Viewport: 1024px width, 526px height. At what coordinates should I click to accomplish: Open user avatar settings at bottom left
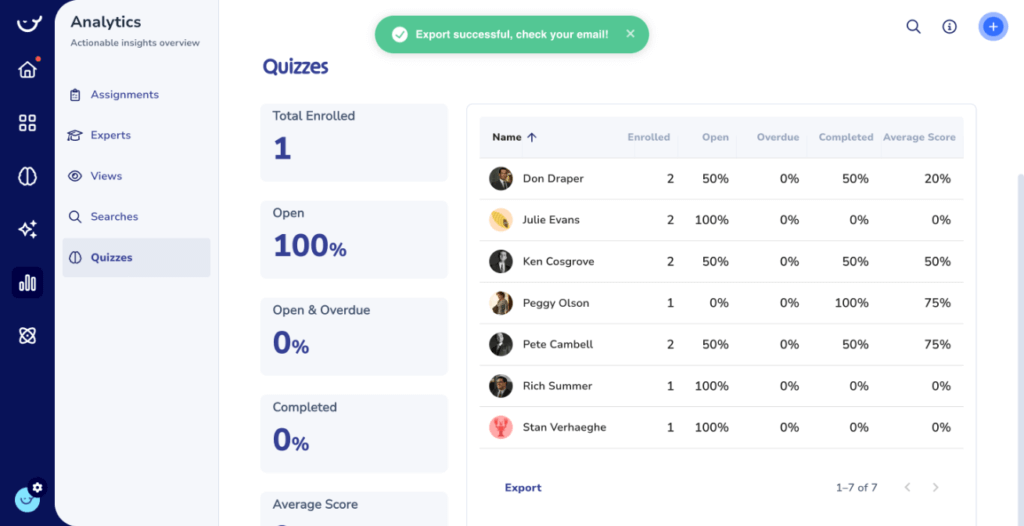[28, 497]
